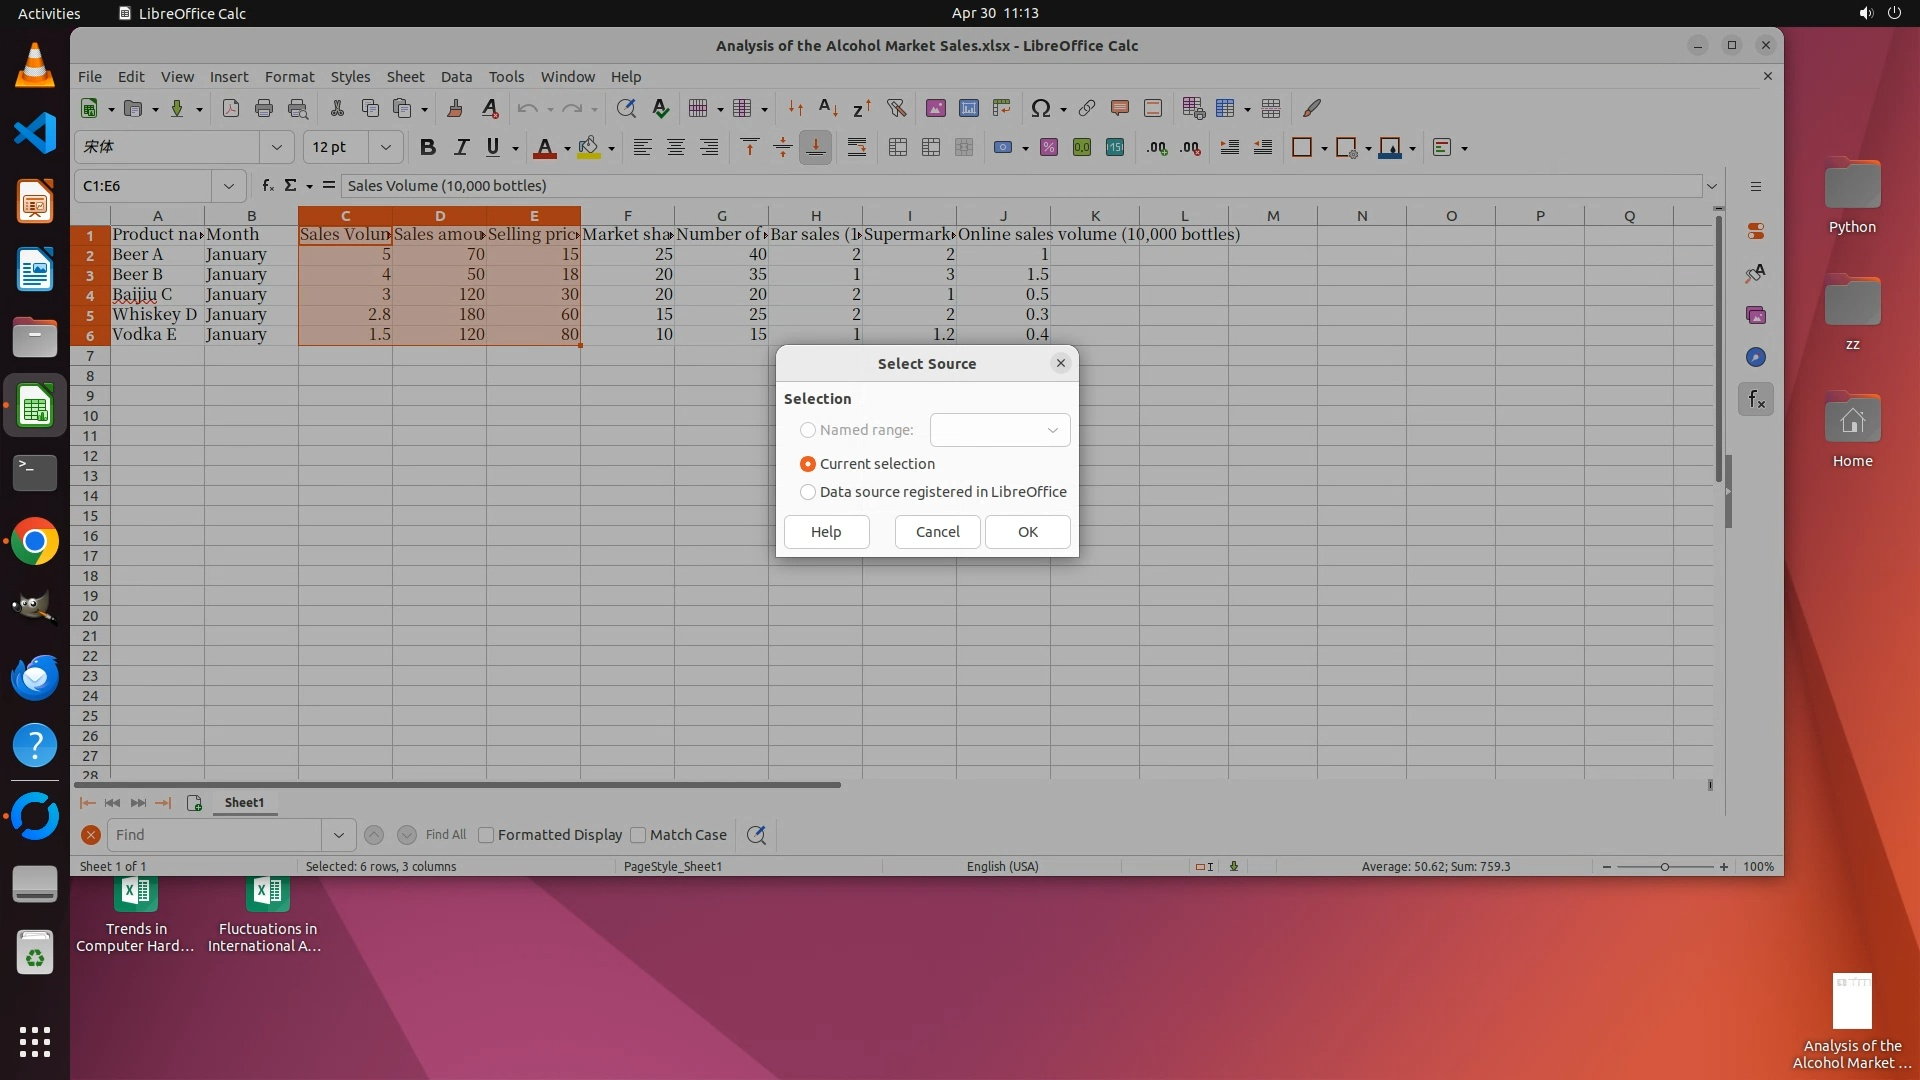
Task: Click Cancel in Select Source dialog
Action: pos(937,532)
